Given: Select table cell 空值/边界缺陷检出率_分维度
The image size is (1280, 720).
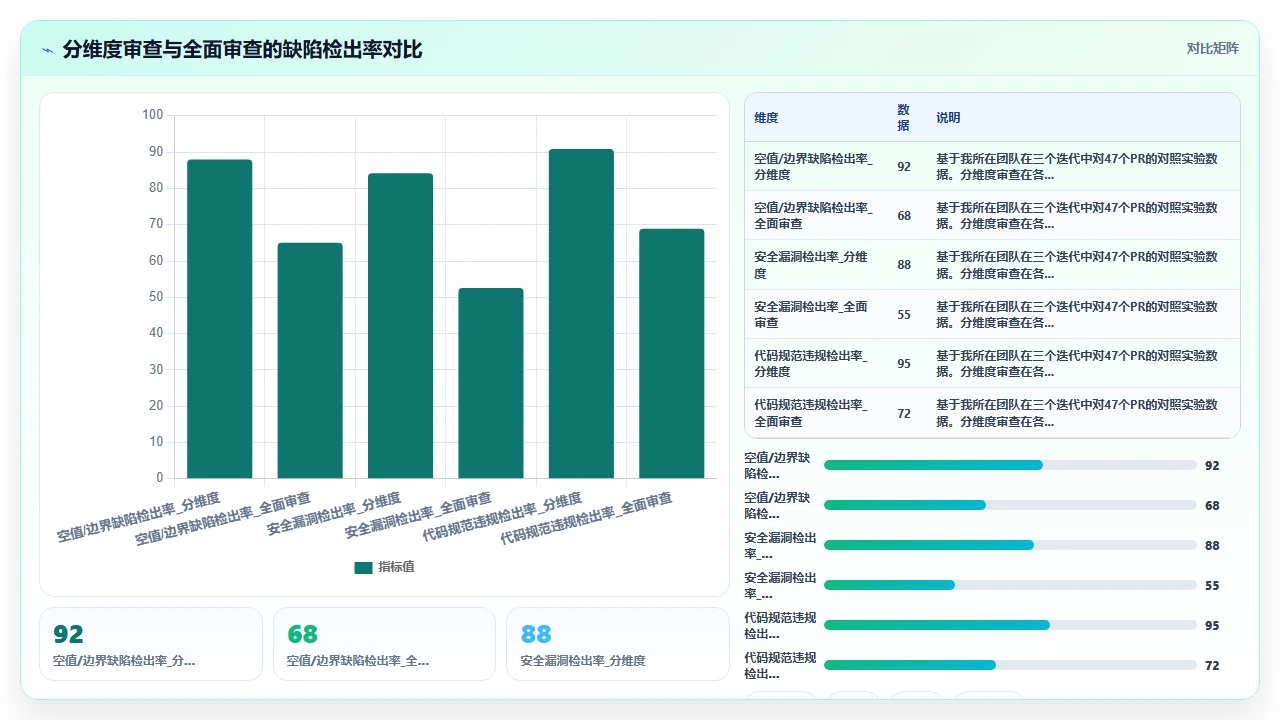Looking at the screenshot, I should (814, 166).
